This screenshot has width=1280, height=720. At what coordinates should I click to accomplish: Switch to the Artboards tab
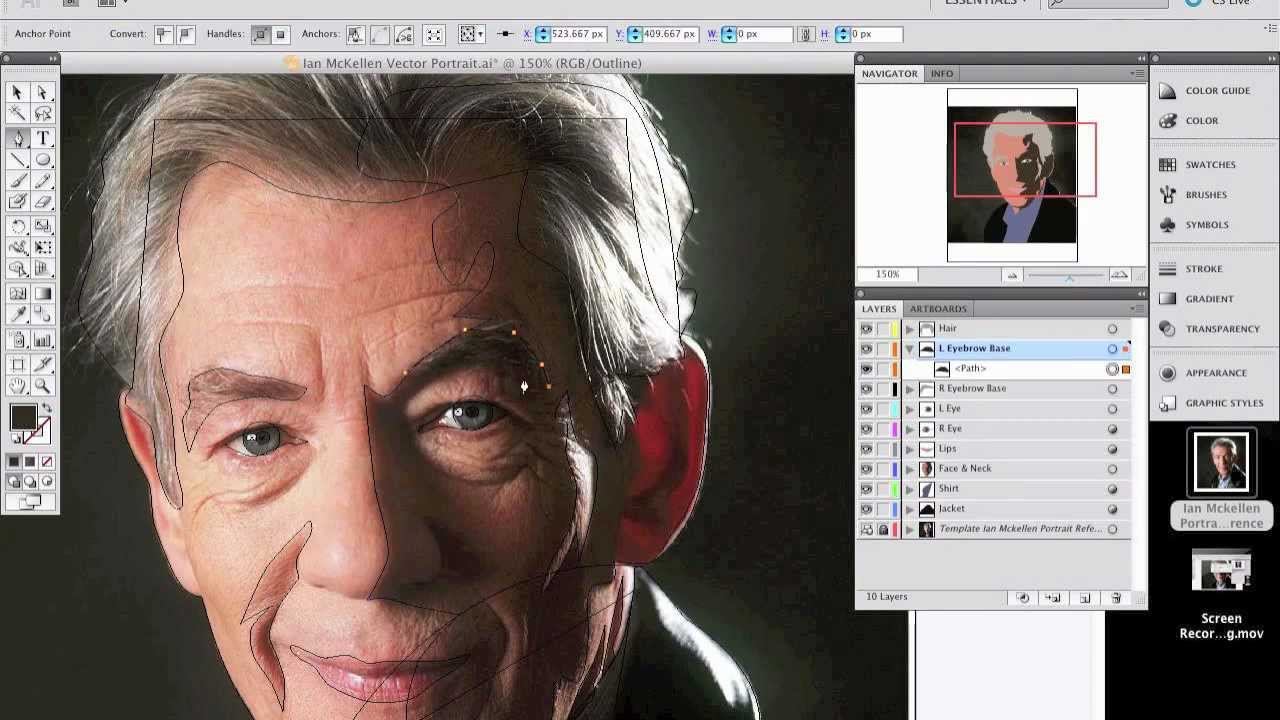937,308
